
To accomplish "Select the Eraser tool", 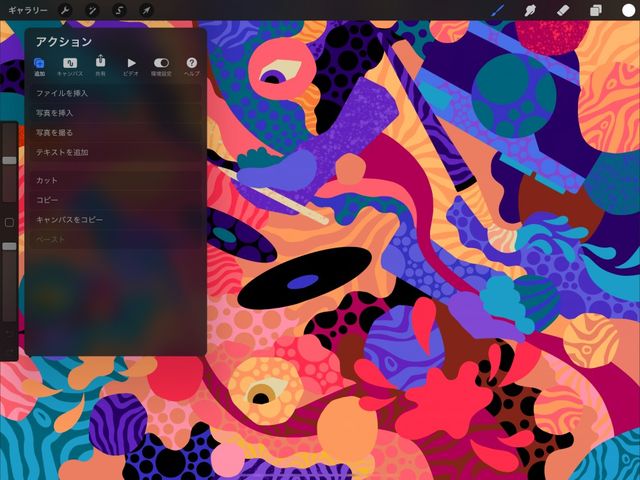I will pos(563,10).
